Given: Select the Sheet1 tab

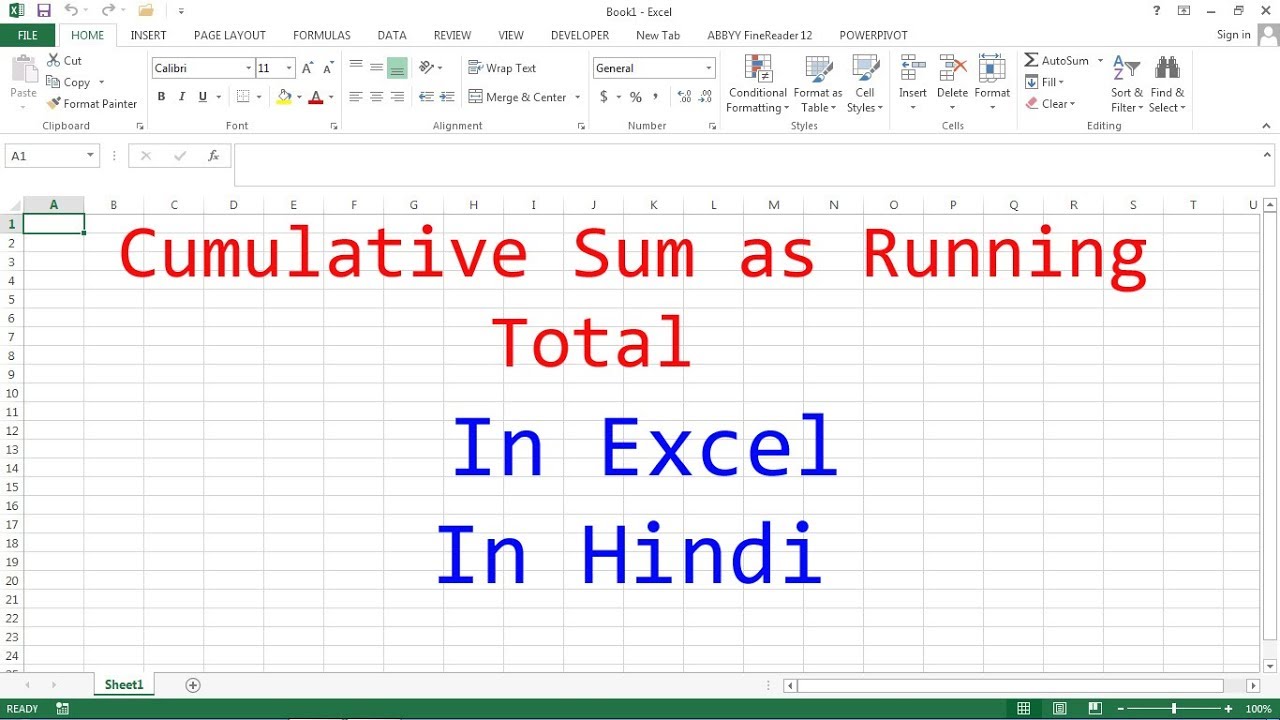Looking at the screenshot, I should [x=124, y=685].
